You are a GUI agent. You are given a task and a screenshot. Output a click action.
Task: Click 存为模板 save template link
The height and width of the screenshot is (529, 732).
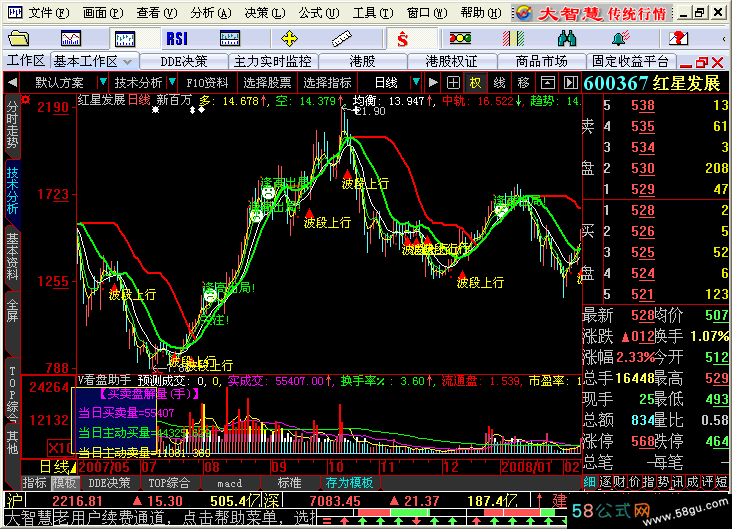click(349, 483)
